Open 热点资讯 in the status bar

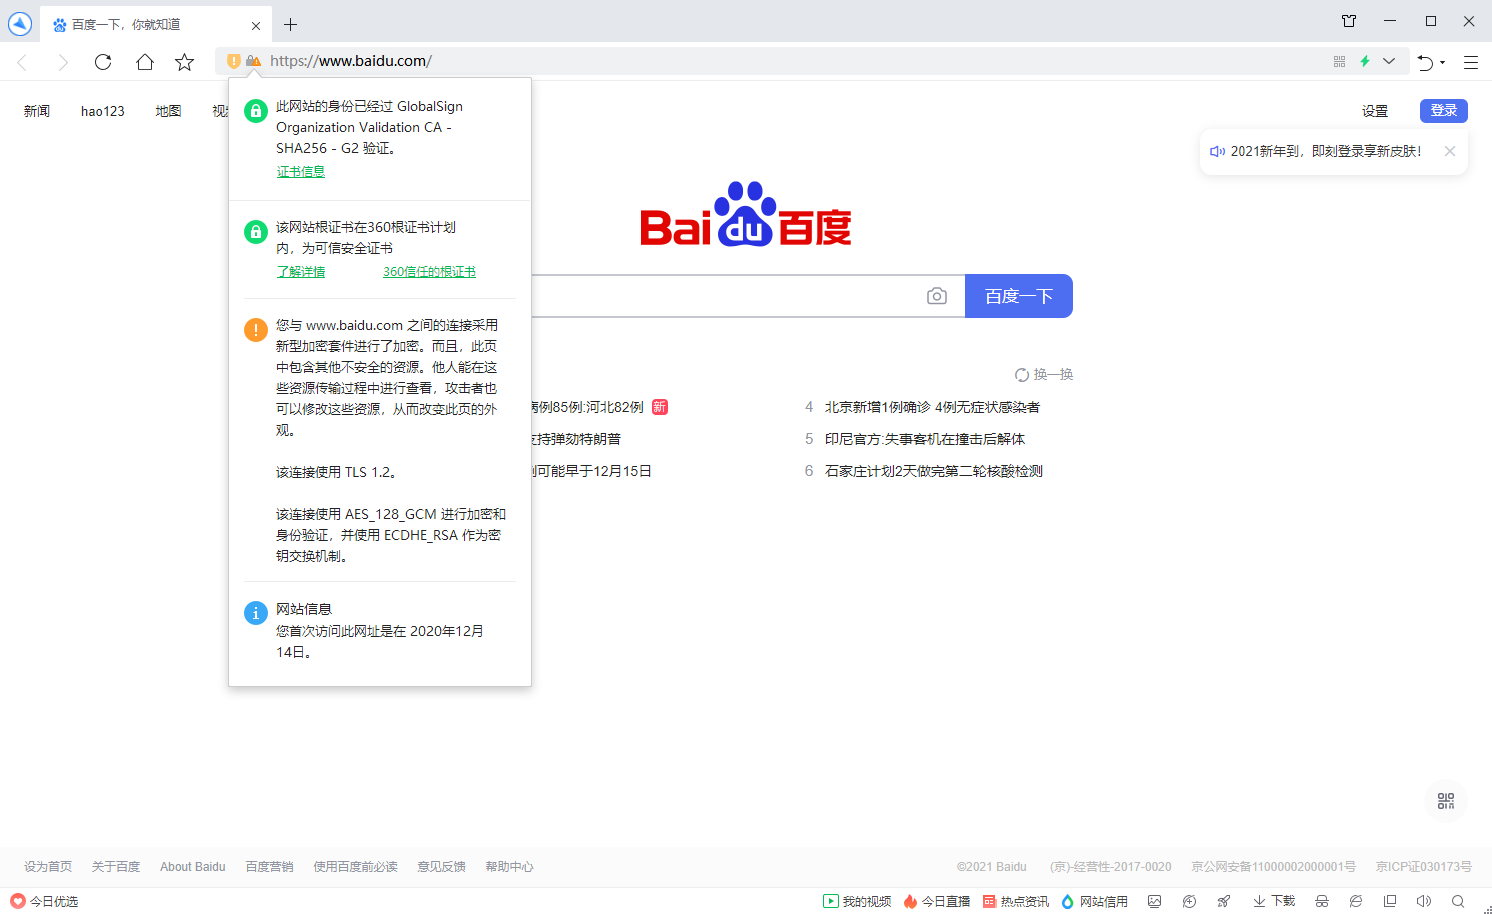(x=1016, y=901)
